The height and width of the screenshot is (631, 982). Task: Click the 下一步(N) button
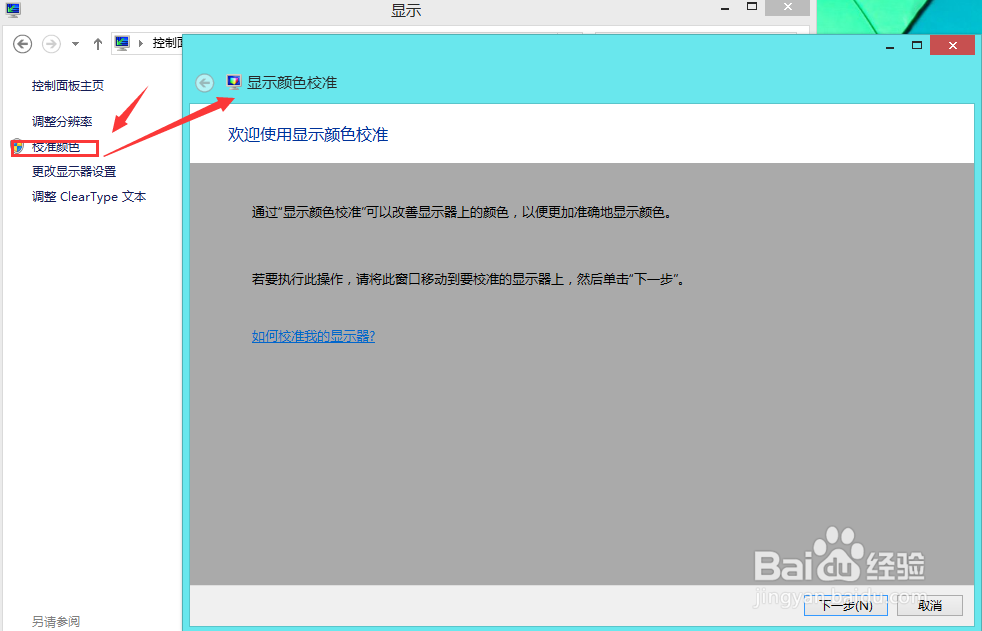coord(845,606)
